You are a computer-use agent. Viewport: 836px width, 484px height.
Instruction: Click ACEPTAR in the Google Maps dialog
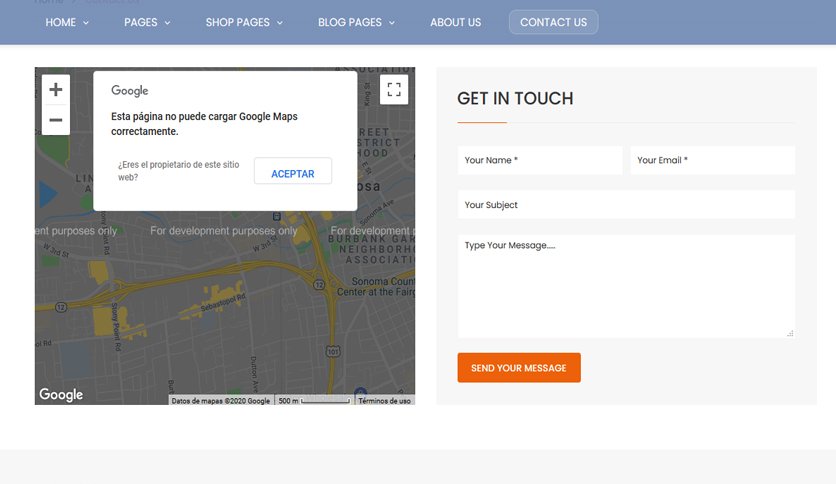[293, 171]
